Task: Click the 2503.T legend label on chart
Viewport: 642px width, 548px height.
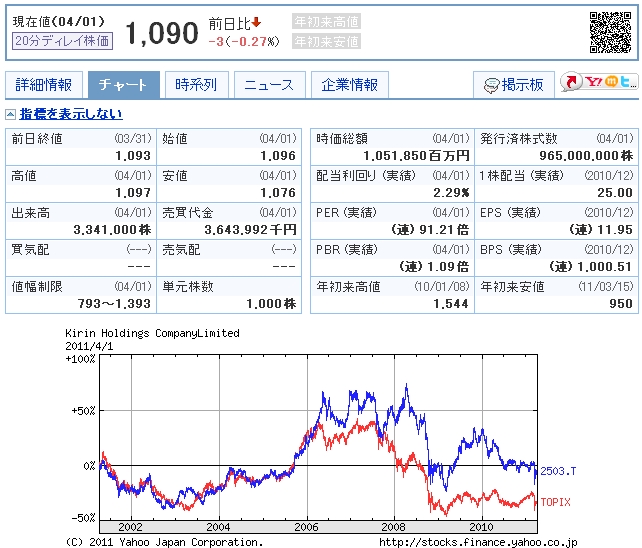Action: coord(558,471)
